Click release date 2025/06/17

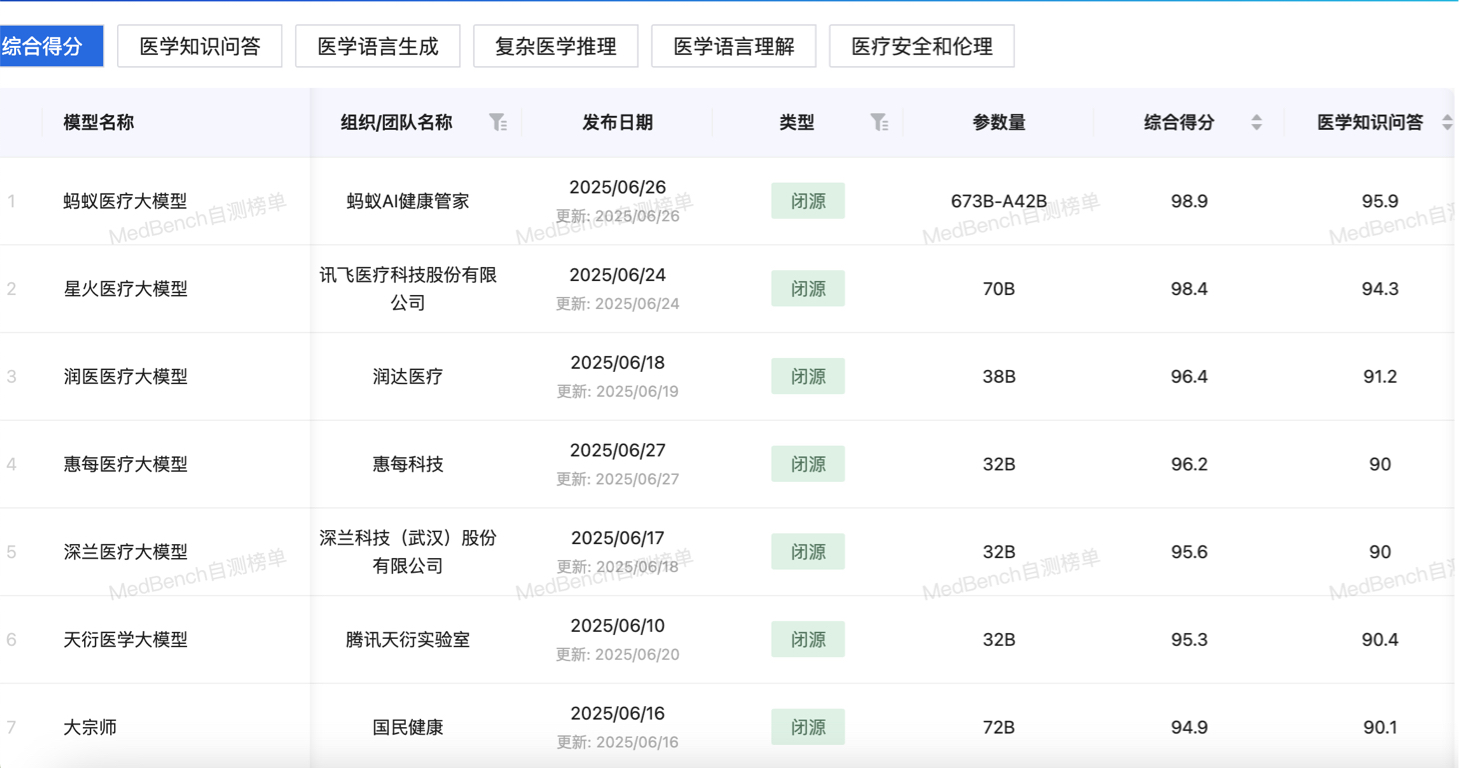(617, 538)
